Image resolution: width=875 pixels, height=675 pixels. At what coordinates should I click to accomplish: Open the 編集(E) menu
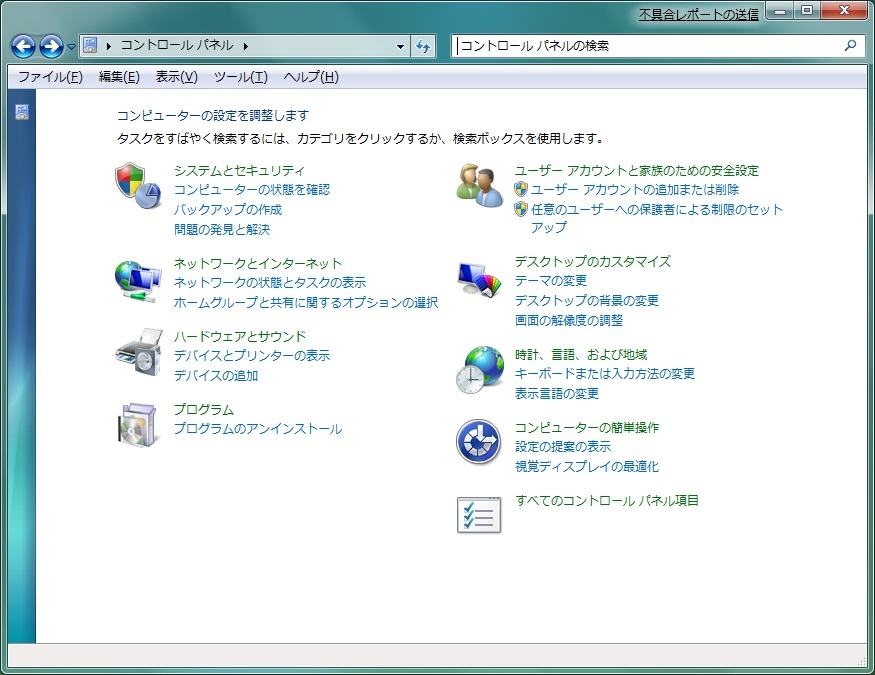tap(119, 77)
